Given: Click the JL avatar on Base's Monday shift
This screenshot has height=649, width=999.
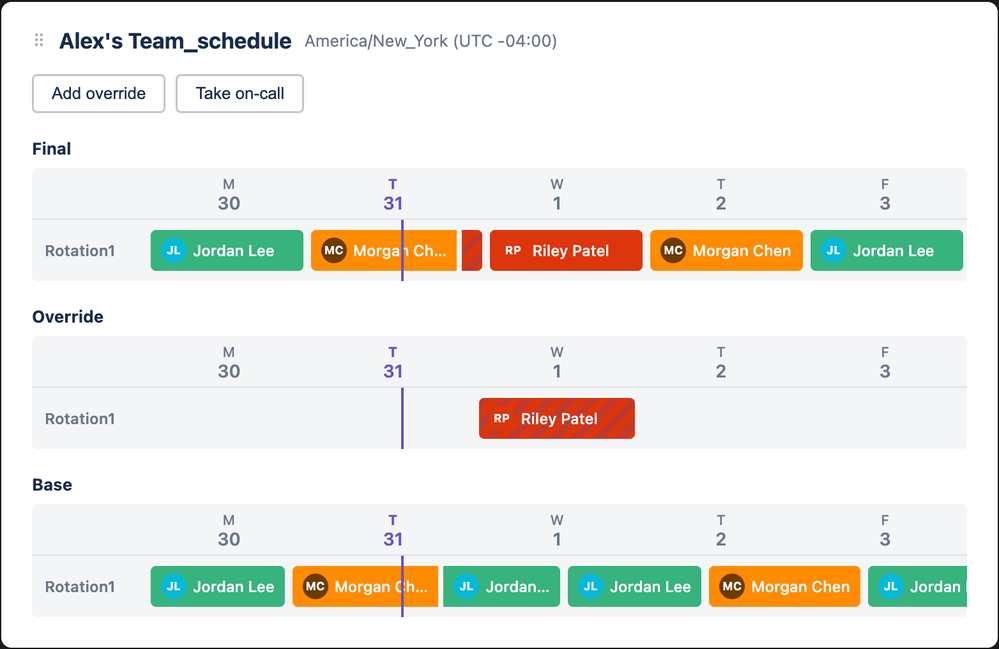Looking at the screenshot, I should coord(173,587).
